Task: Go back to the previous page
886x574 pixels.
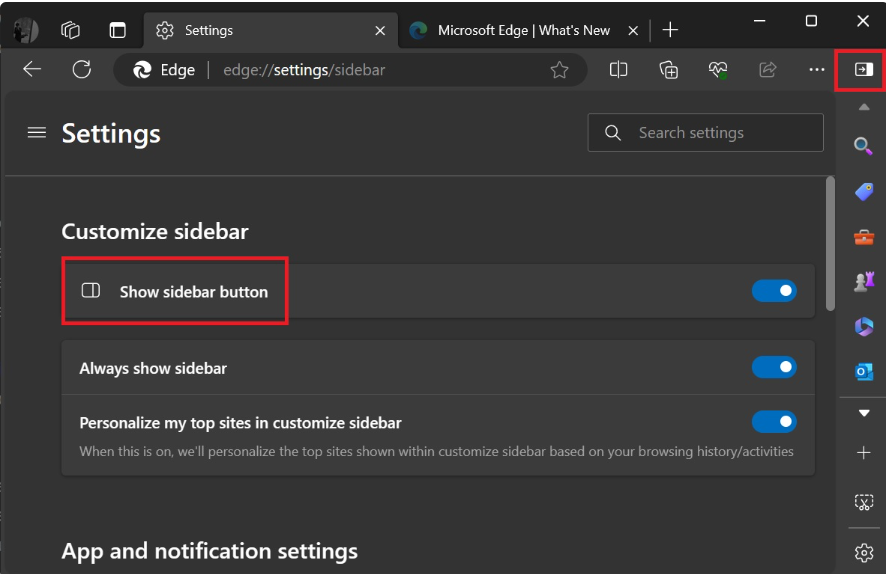Action: (x=32, y=69)
